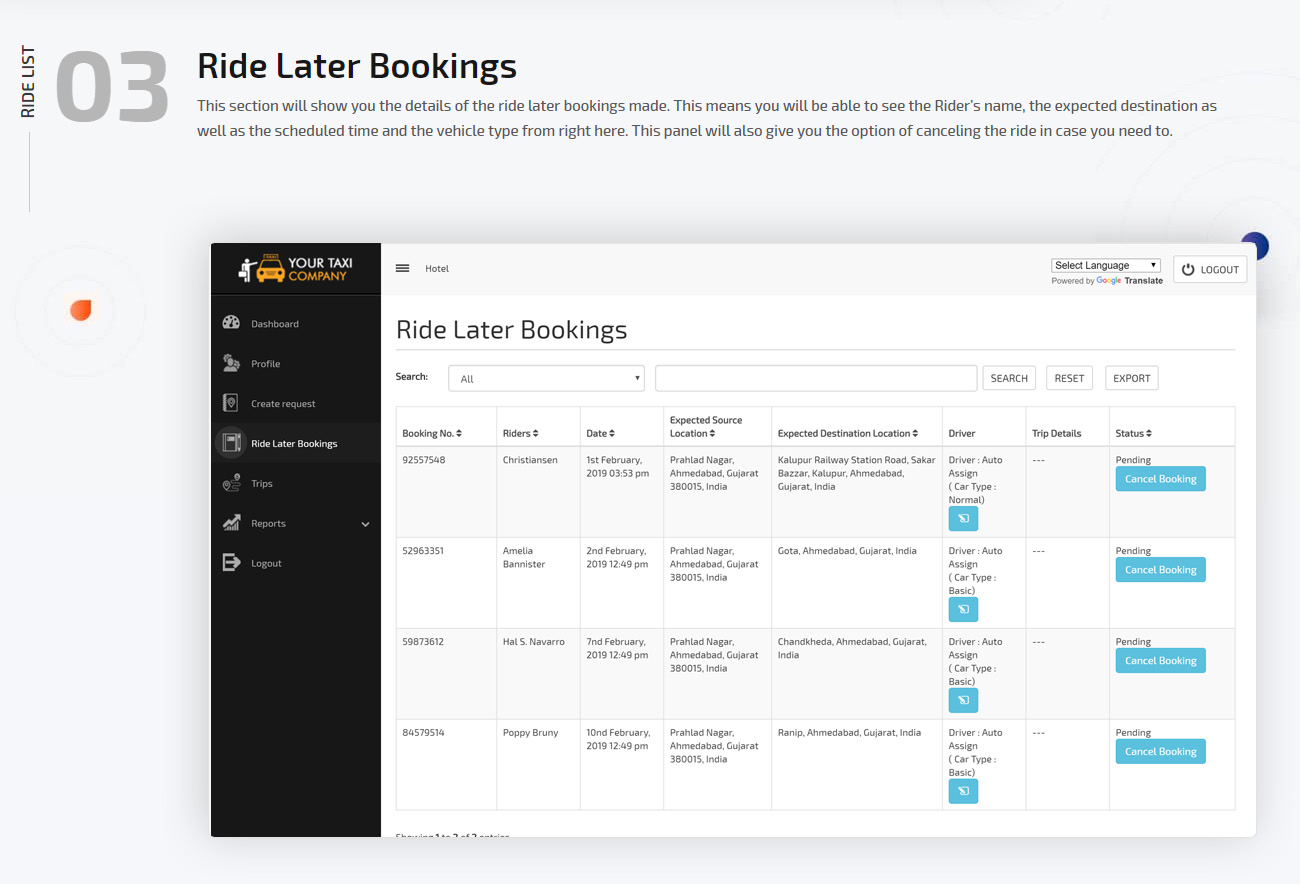
Task: Select Ride Later Bookings in sidebar
Action: (296, 443)
